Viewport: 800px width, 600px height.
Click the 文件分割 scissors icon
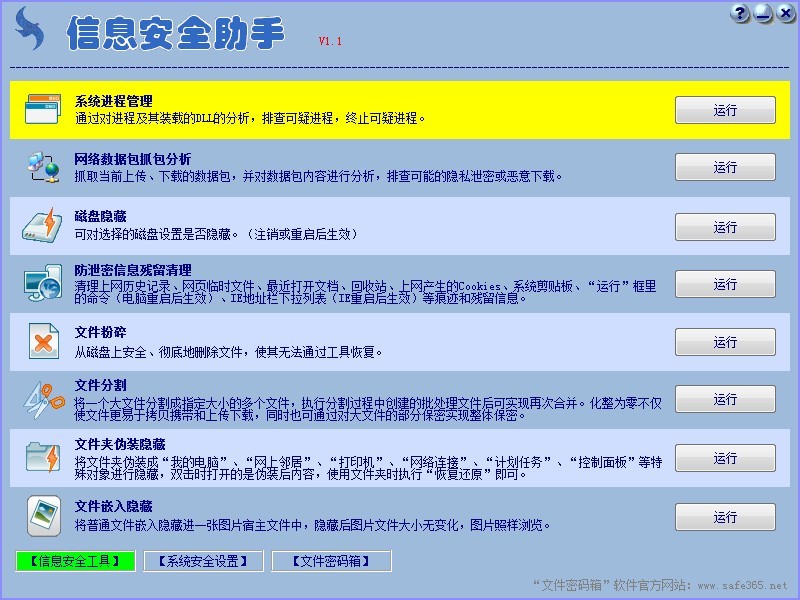tap(42, 400)
